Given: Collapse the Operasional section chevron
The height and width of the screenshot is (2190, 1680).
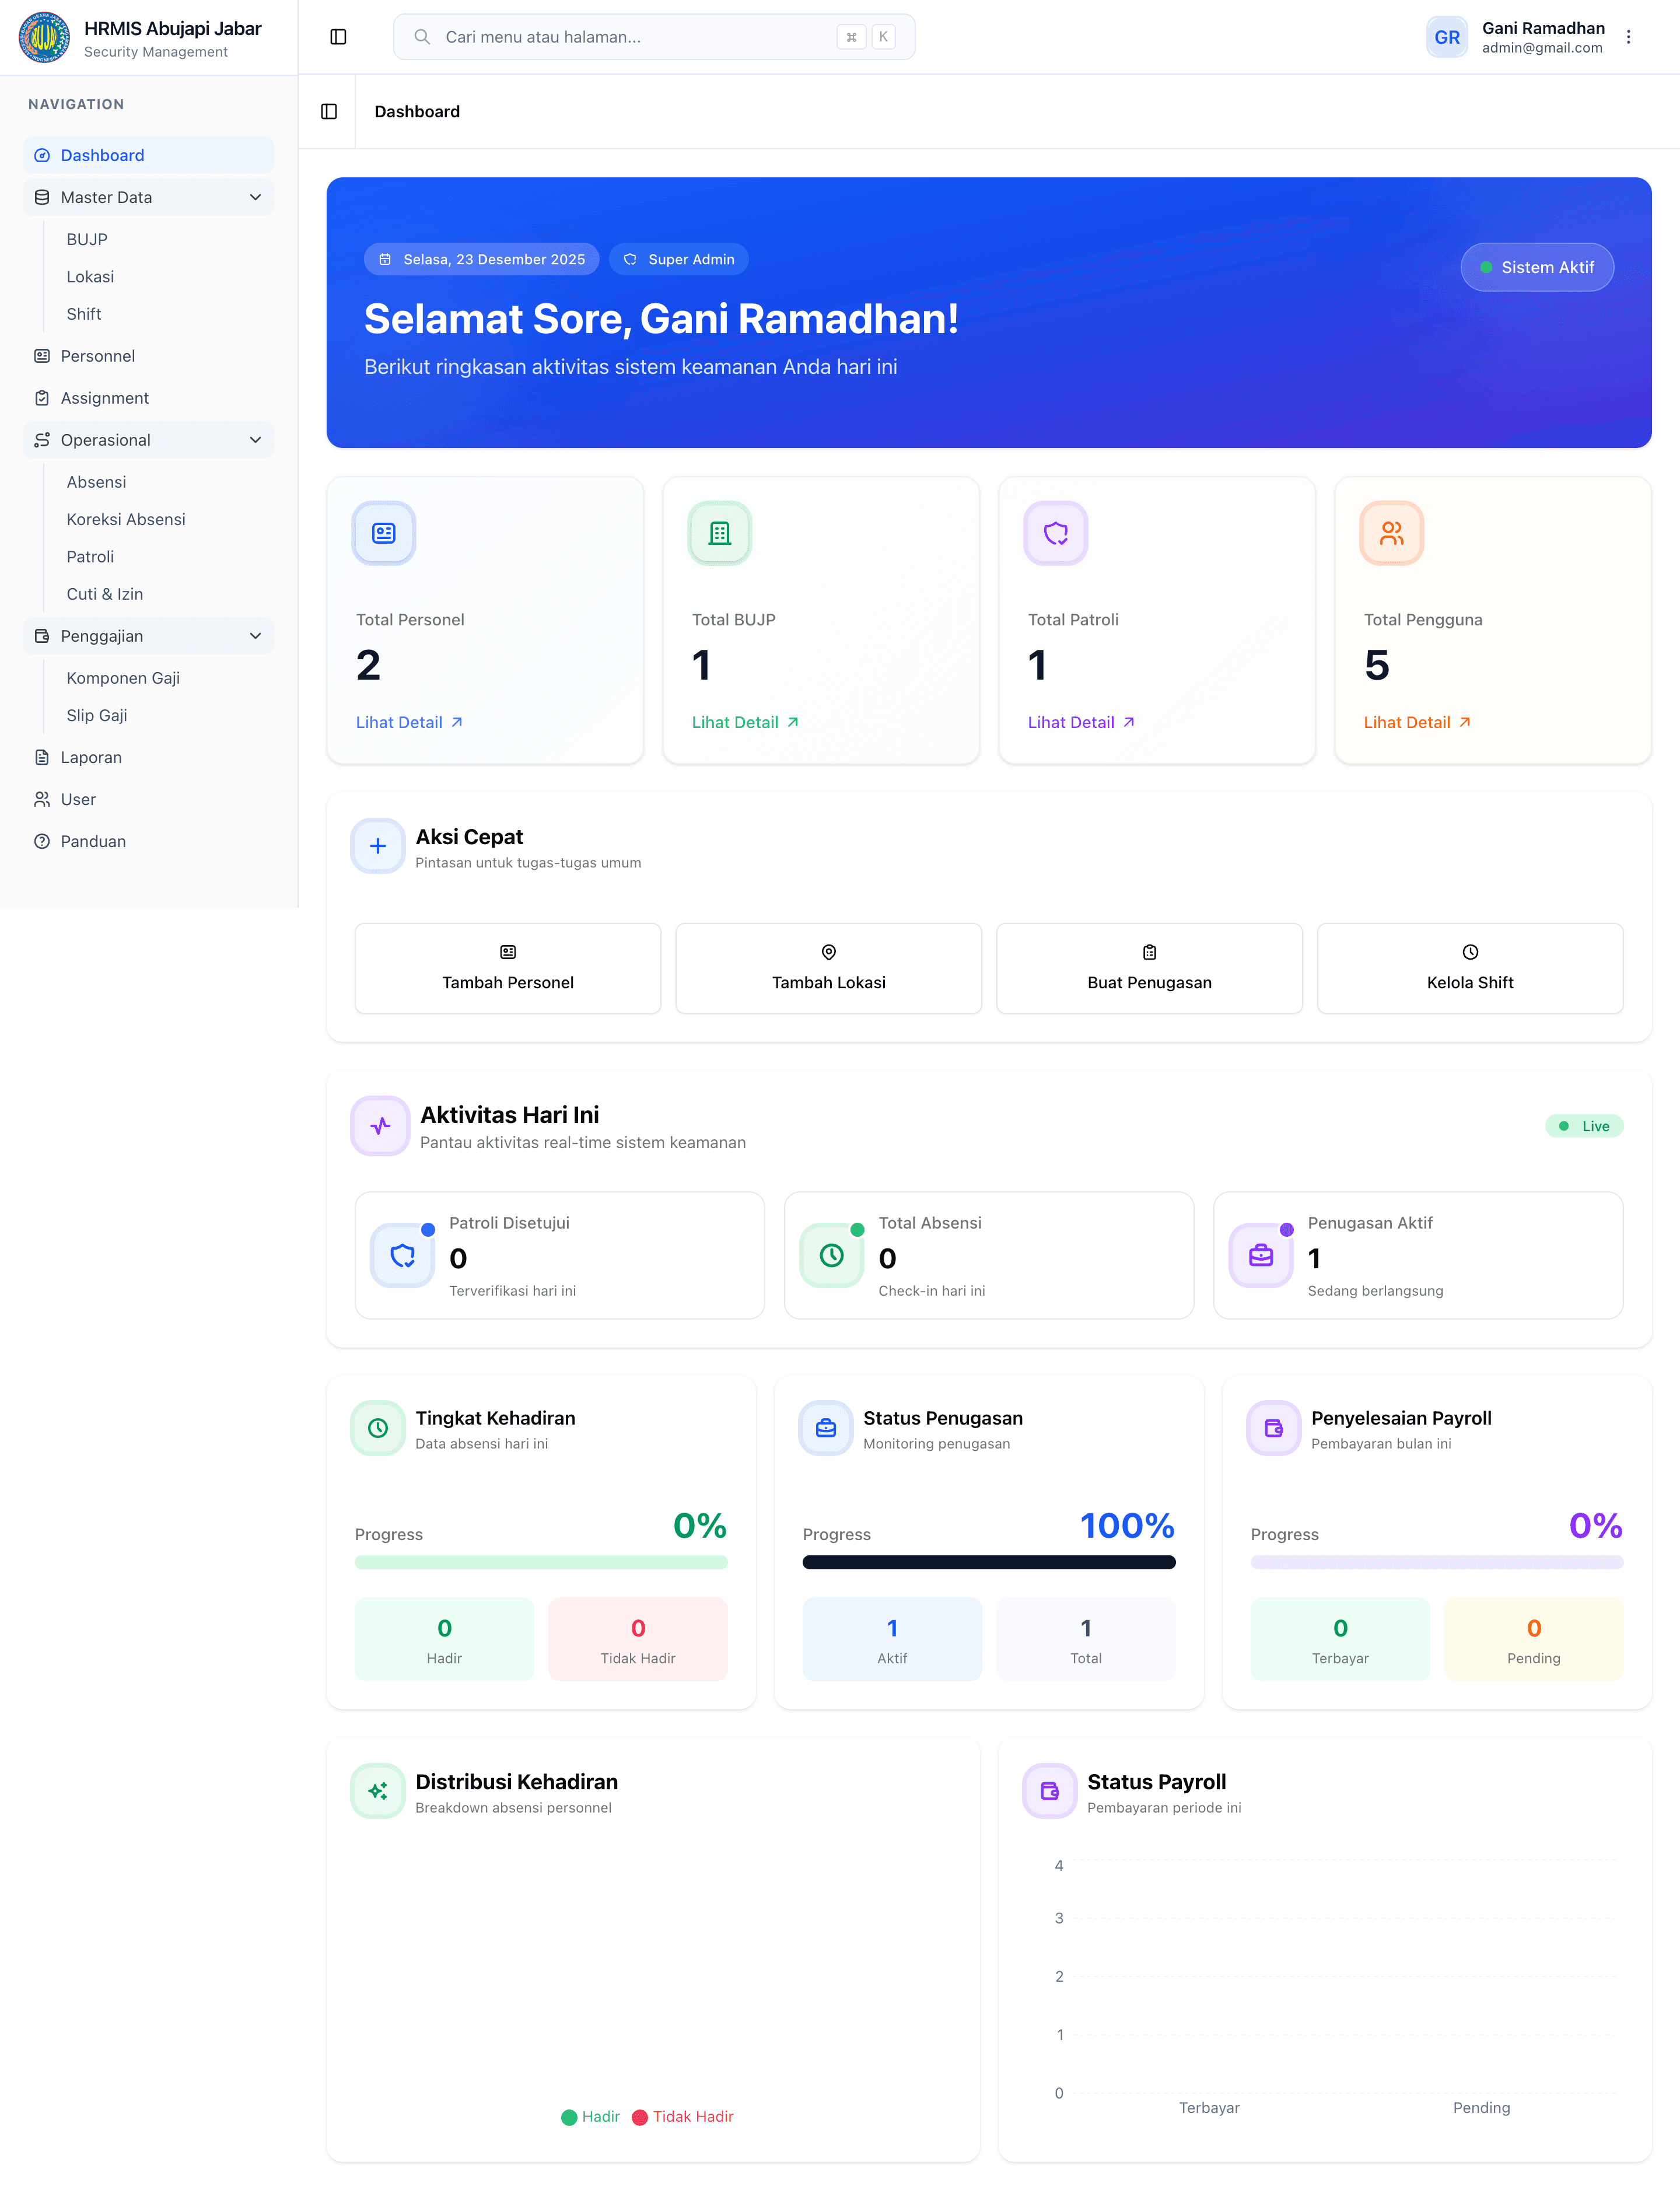Looking at the screenshot, I should click(255, 440).
